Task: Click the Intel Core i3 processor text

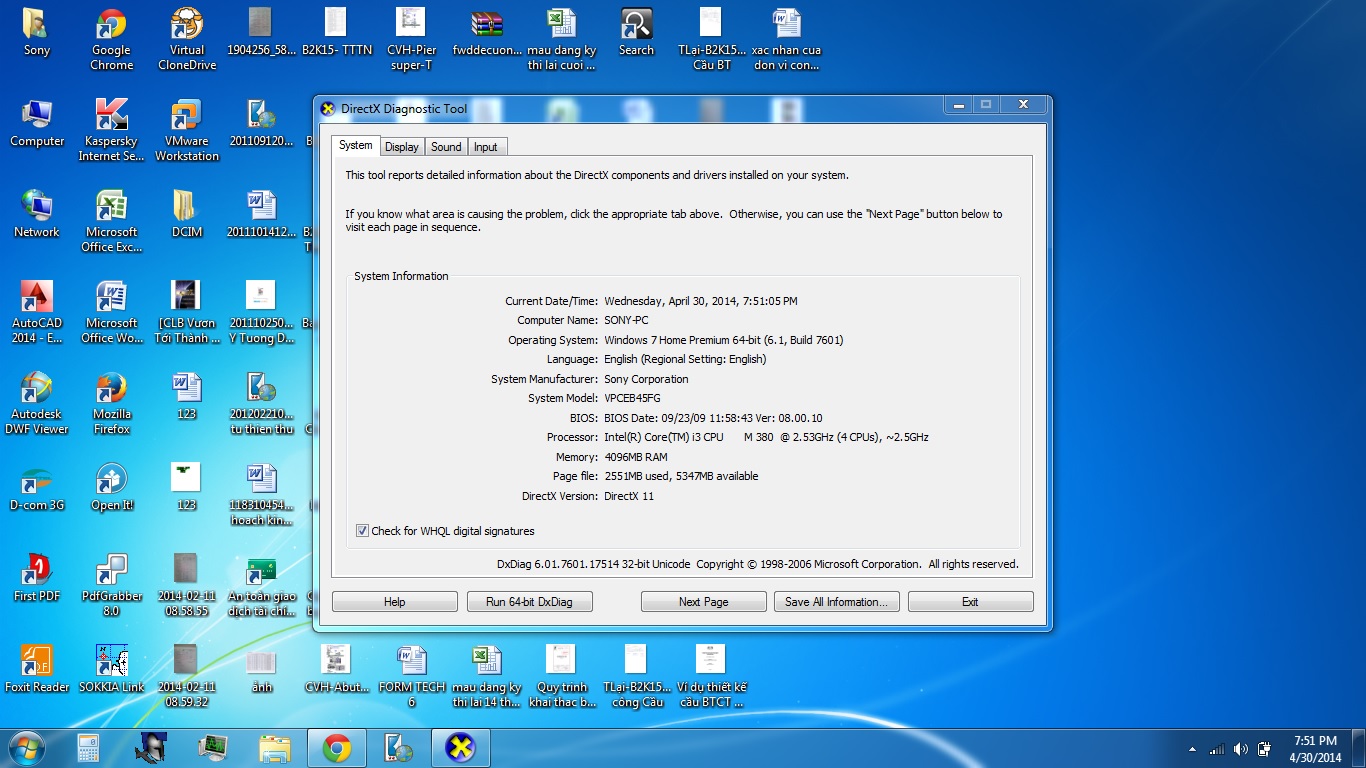Action: click(x=766, y=438)
